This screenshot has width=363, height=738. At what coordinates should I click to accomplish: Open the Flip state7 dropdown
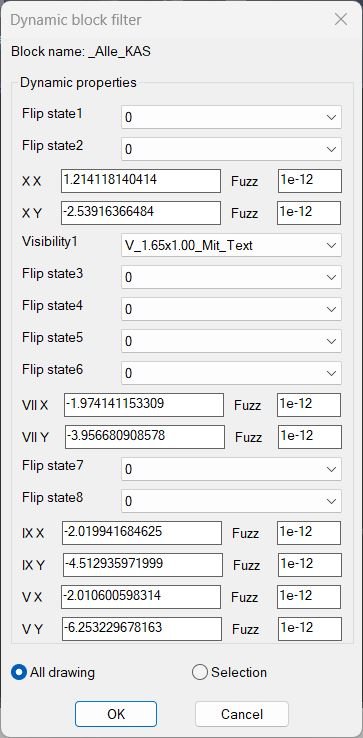click(231, 469)
